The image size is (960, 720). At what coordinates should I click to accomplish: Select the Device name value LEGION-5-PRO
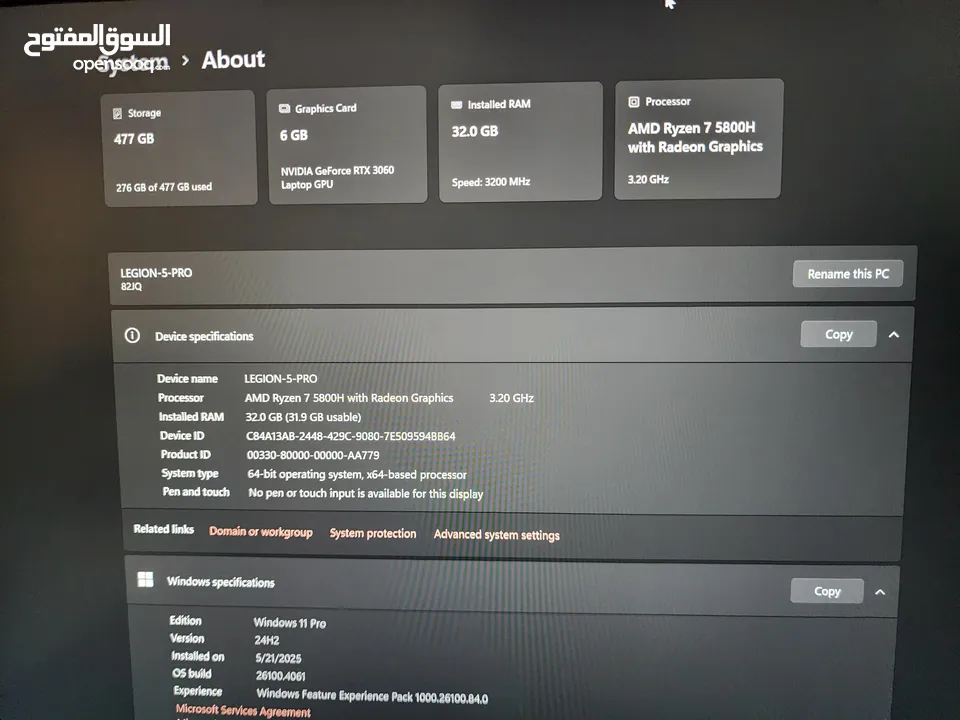point(280,379)
